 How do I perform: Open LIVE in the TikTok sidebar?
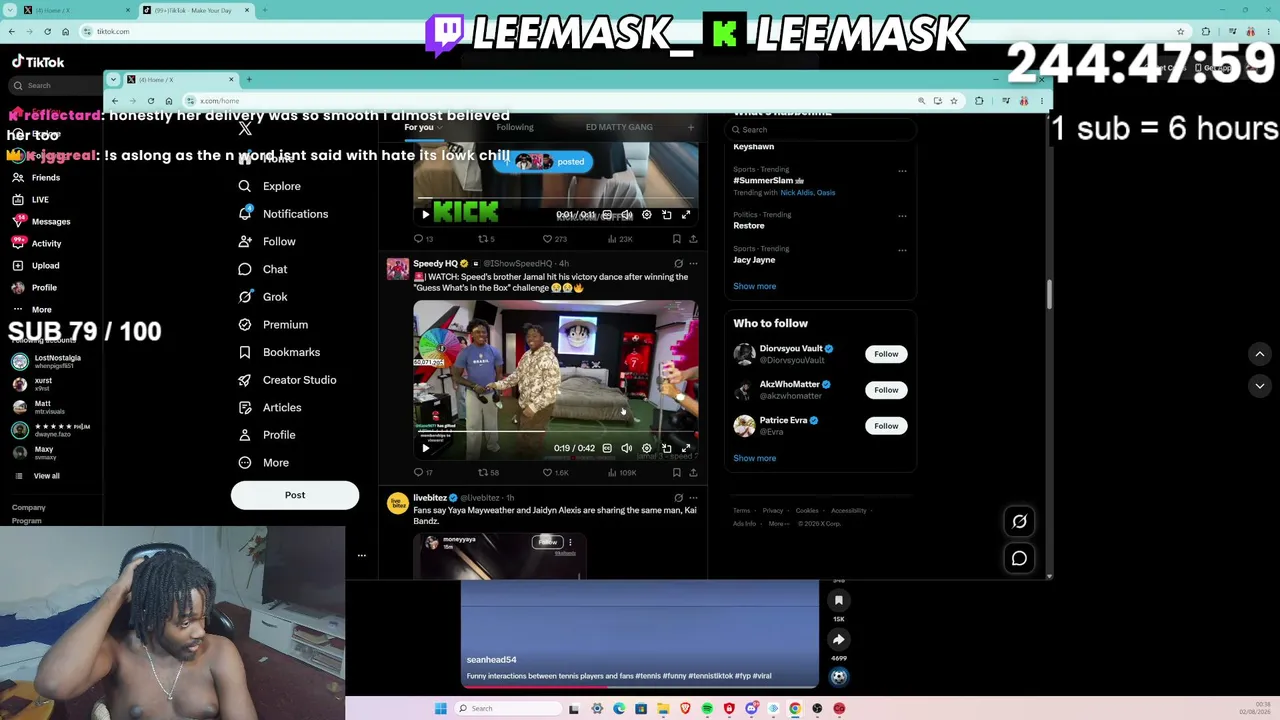point(30,200)
